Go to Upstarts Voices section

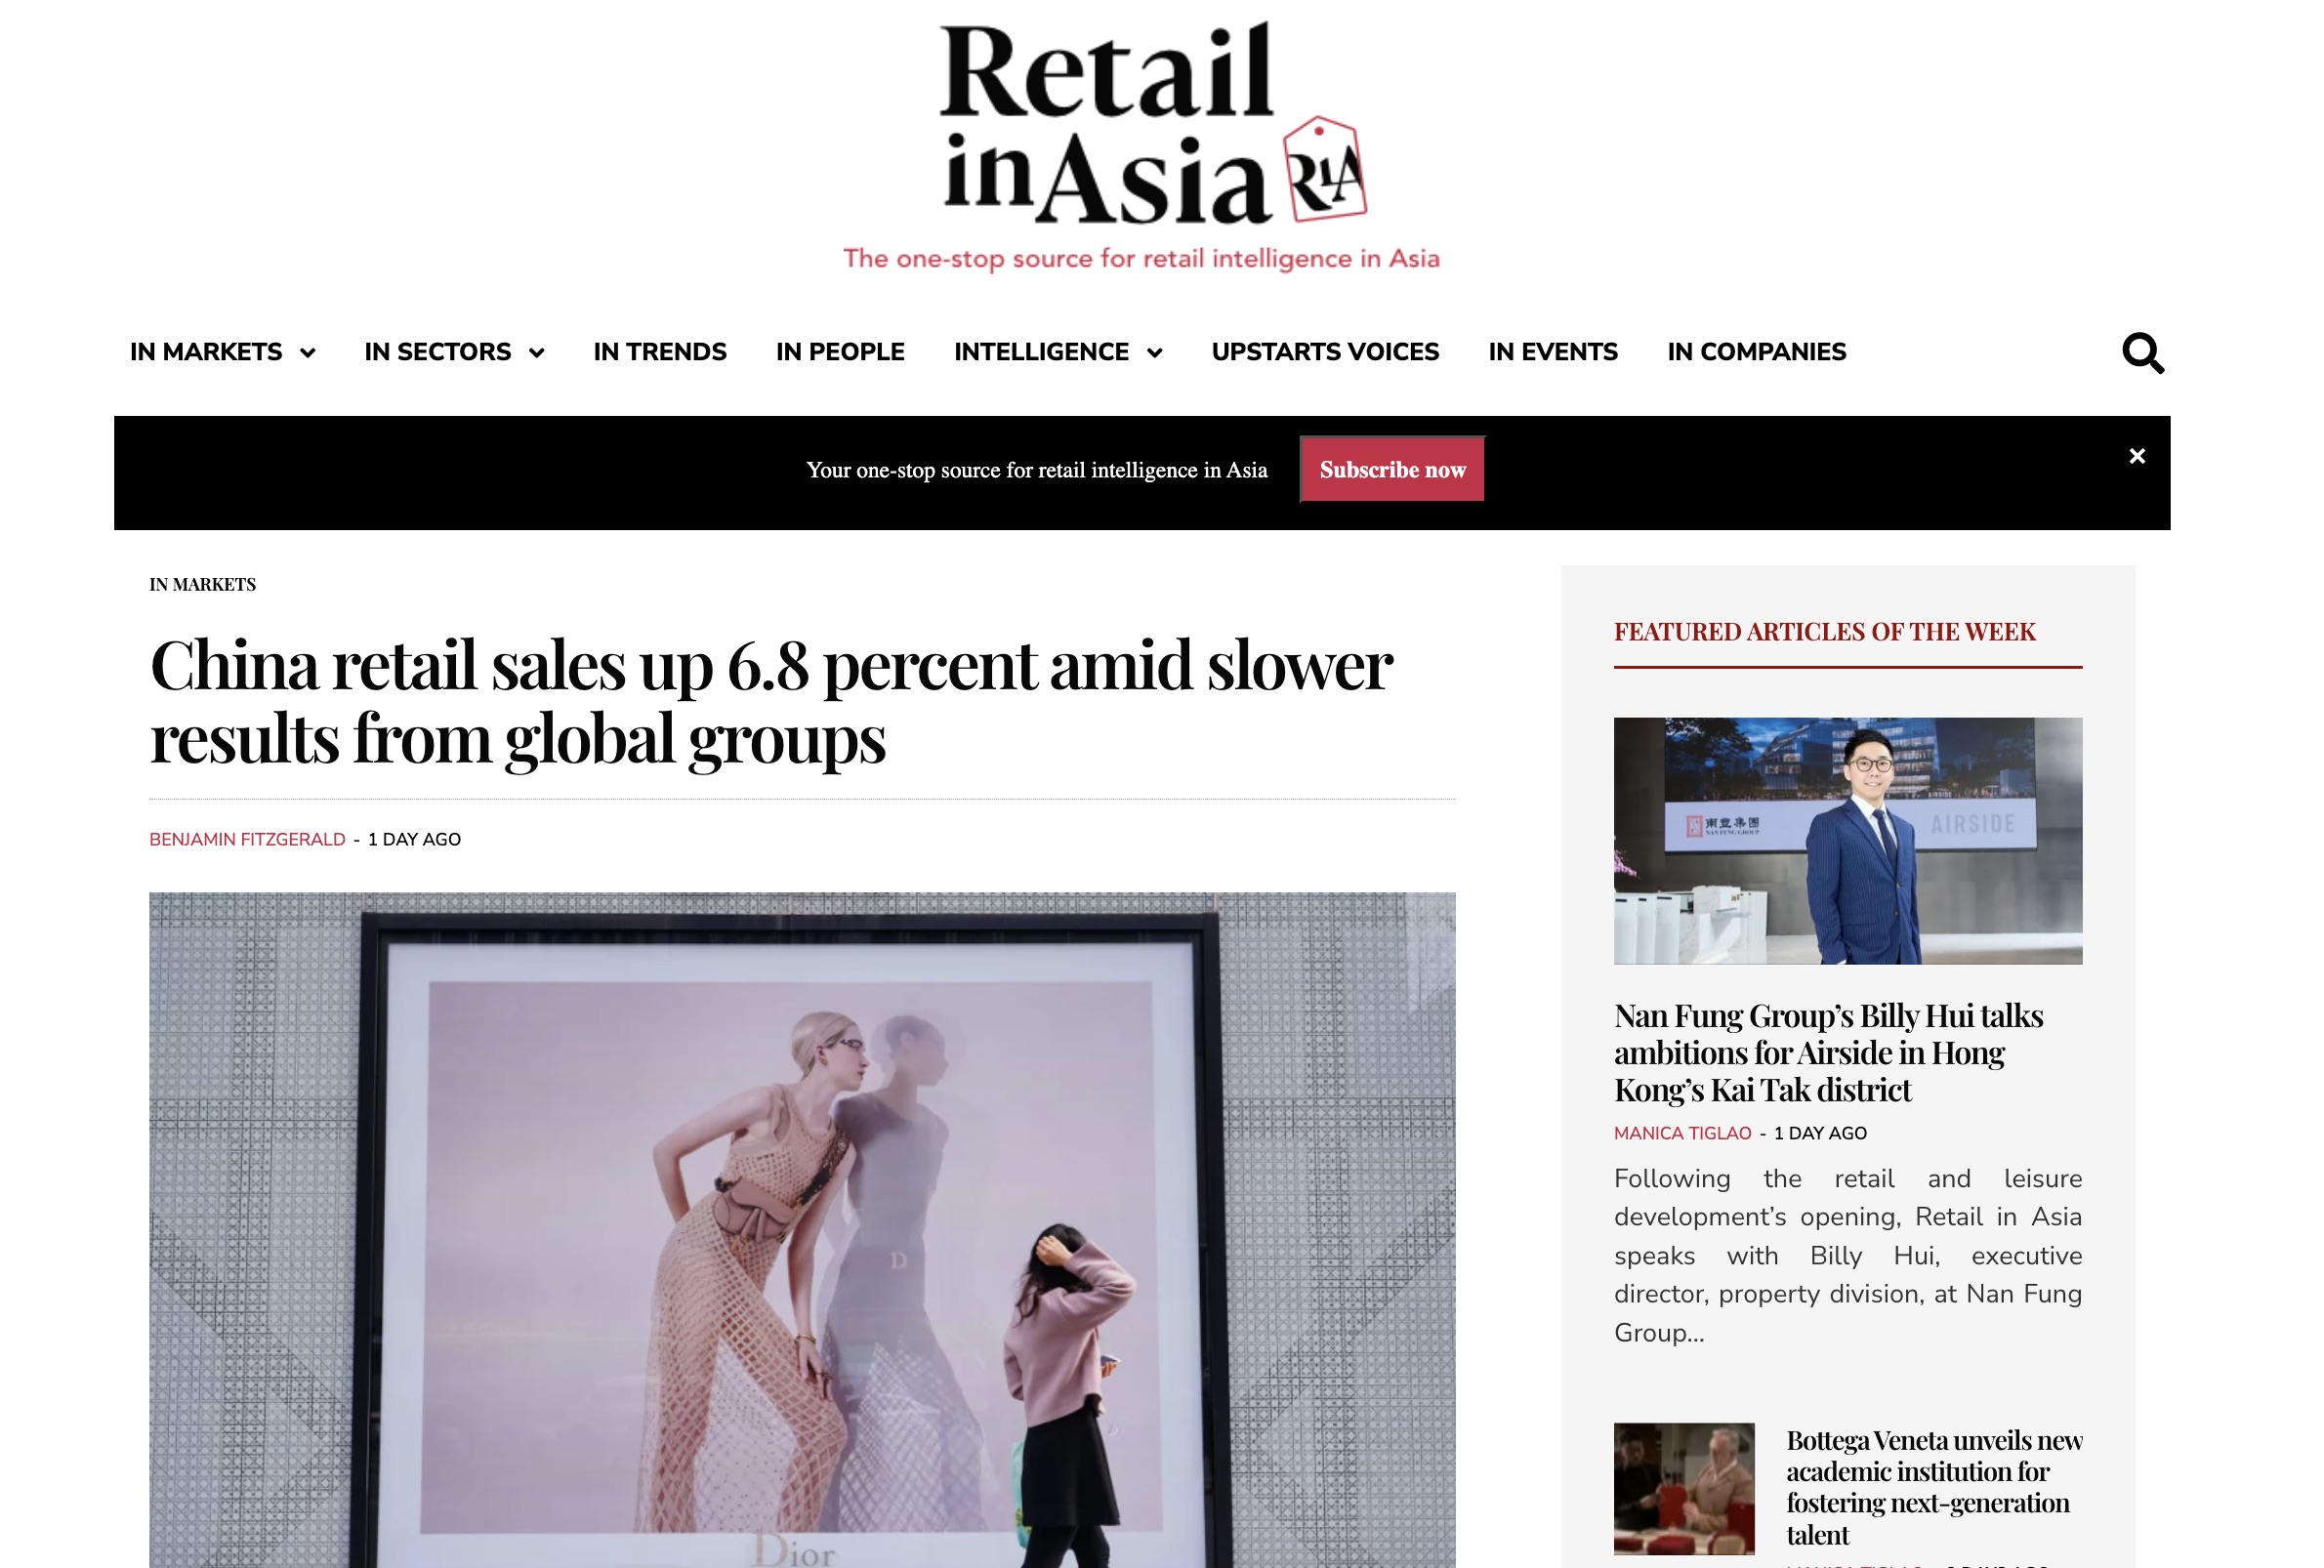tap(1325, 352)
